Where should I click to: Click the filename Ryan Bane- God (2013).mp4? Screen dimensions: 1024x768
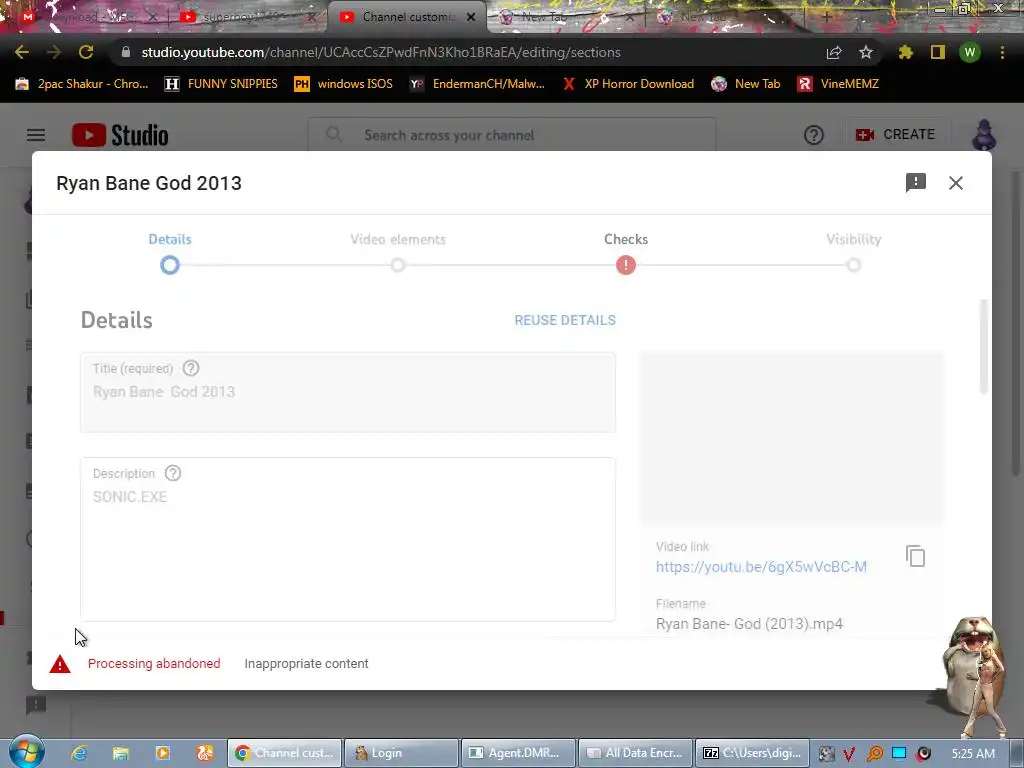click(x=749, y=624)
